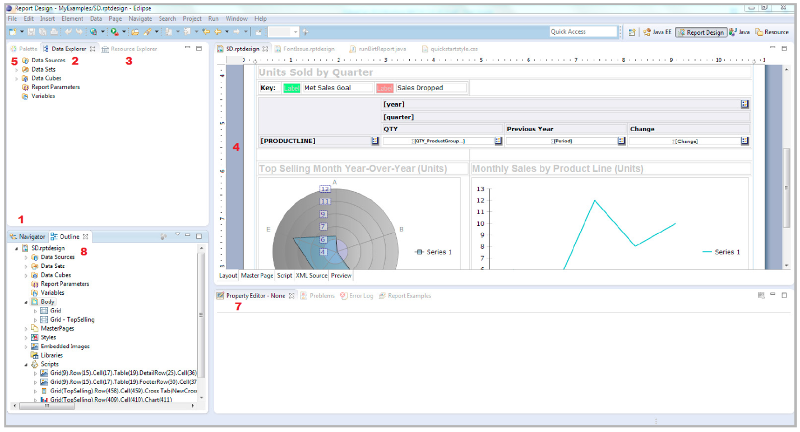Select Data Sources in Data Explorer
This screenshot has width=800, height=432.
[48, 60]
